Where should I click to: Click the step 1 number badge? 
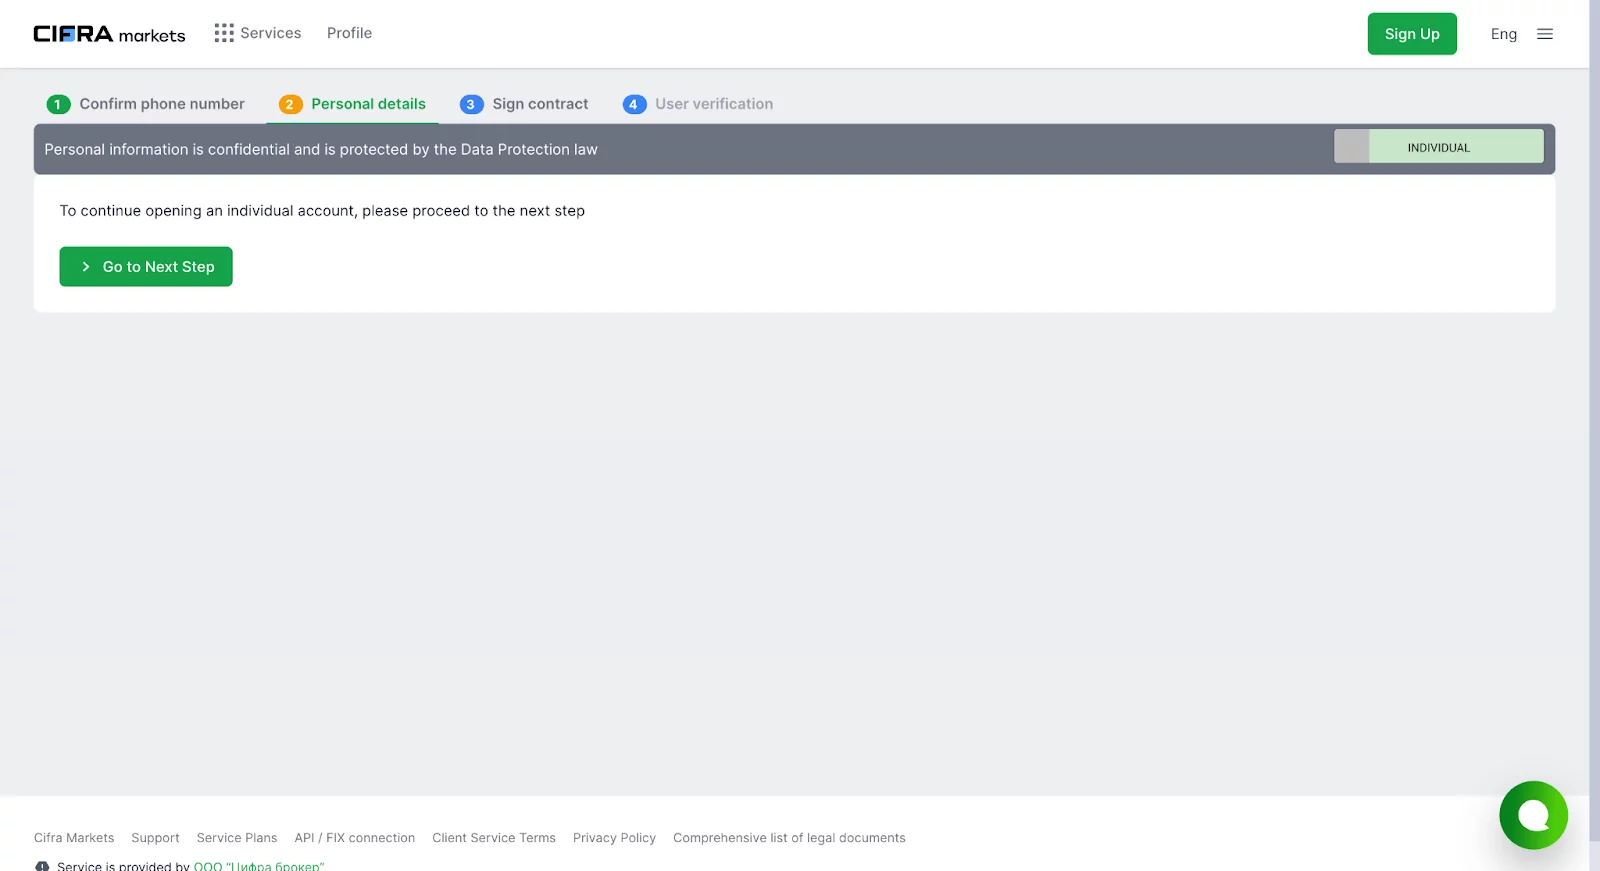pos(58,104)
